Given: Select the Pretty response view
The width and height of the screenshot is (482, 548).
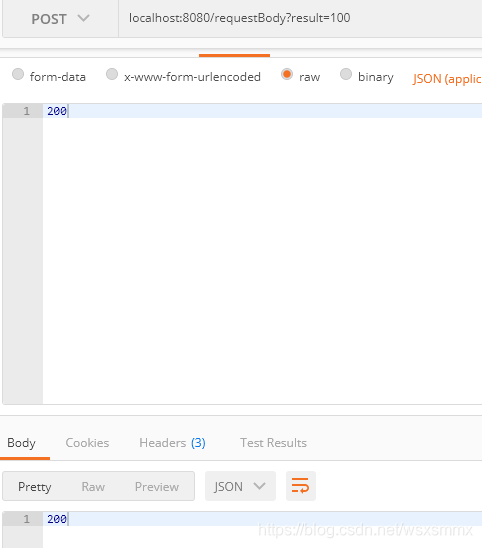Looking at the screenshot, I should (x=35, y=486).
